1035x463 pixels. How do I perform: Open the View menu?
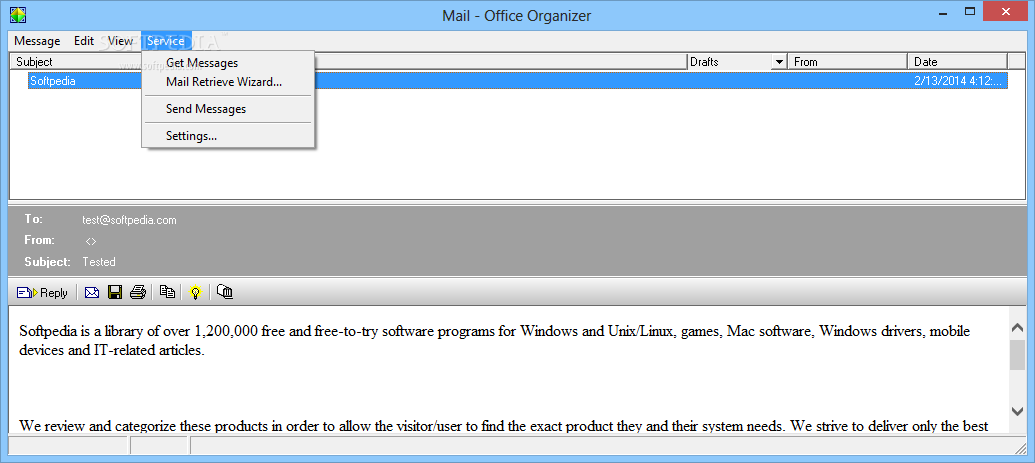coord(120,41)
